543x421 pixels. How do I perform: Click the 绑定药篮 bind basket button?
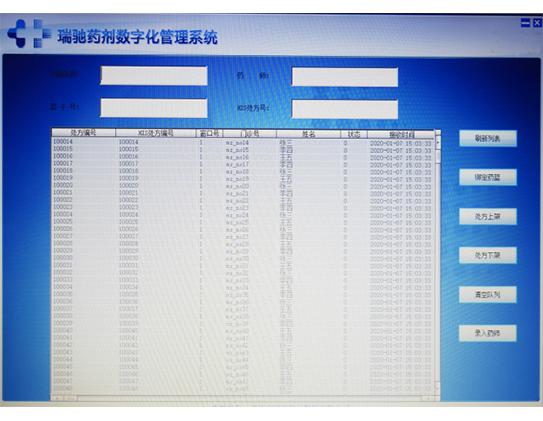coord(488,177)
